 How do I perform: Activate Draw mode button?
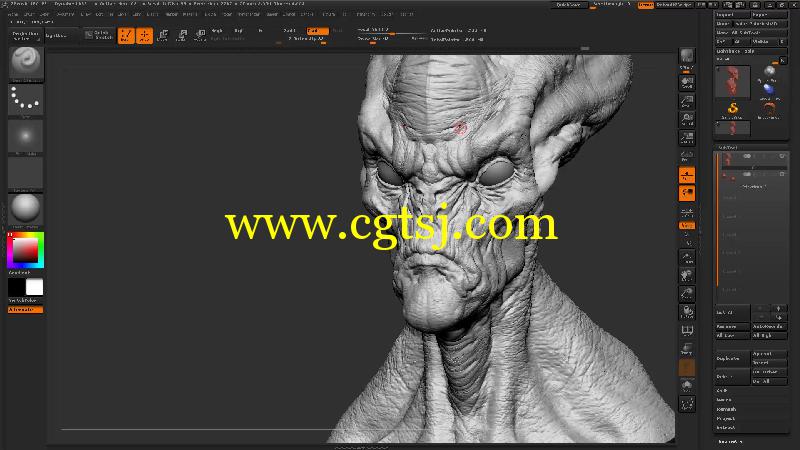[x=144, y=35]
